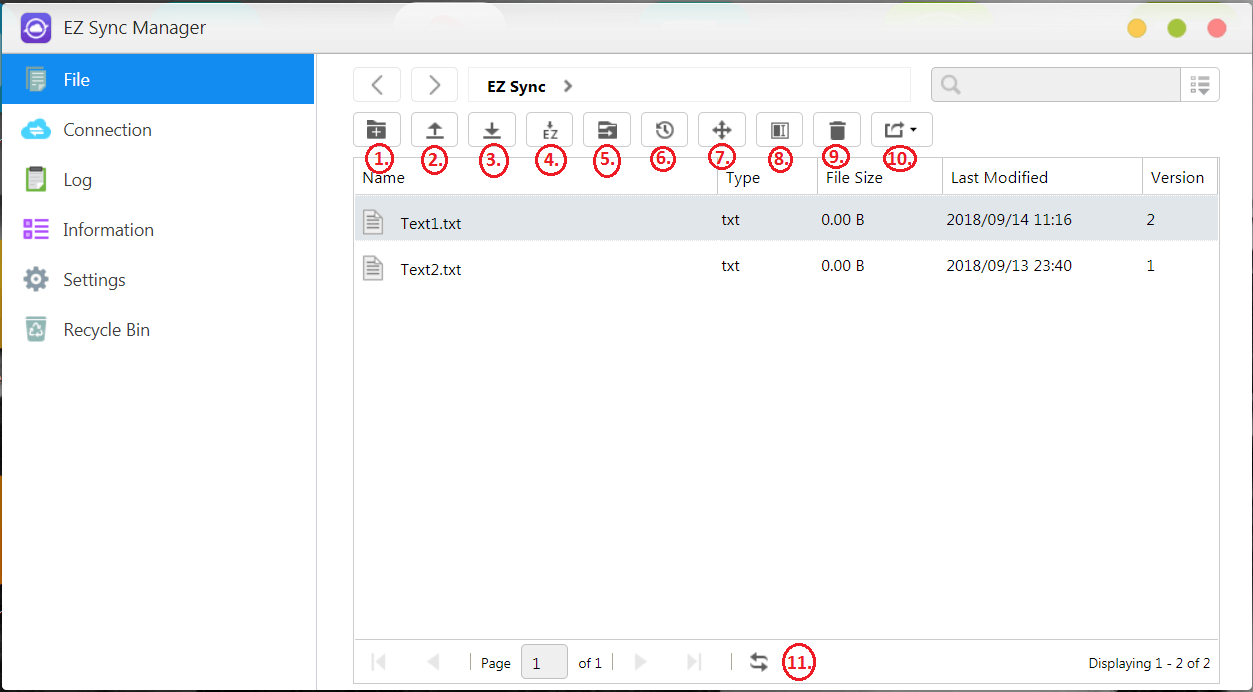Go back with left chevron button
The image size is (1253, 692).
pyautogui.click(x=377, y=85)
